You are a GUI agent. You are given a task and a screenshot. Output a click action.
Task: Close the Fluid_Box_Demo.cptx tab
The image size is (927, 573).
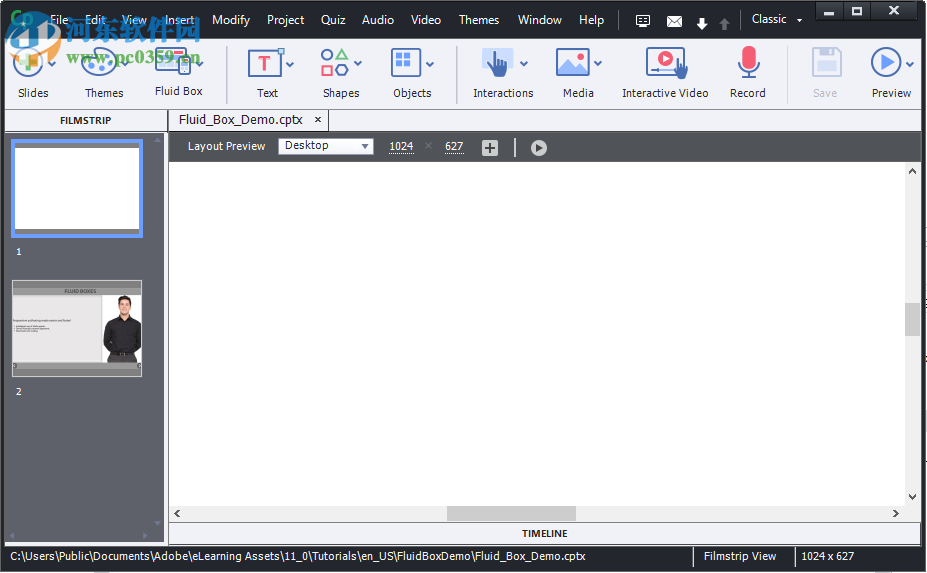click(318, 119)
